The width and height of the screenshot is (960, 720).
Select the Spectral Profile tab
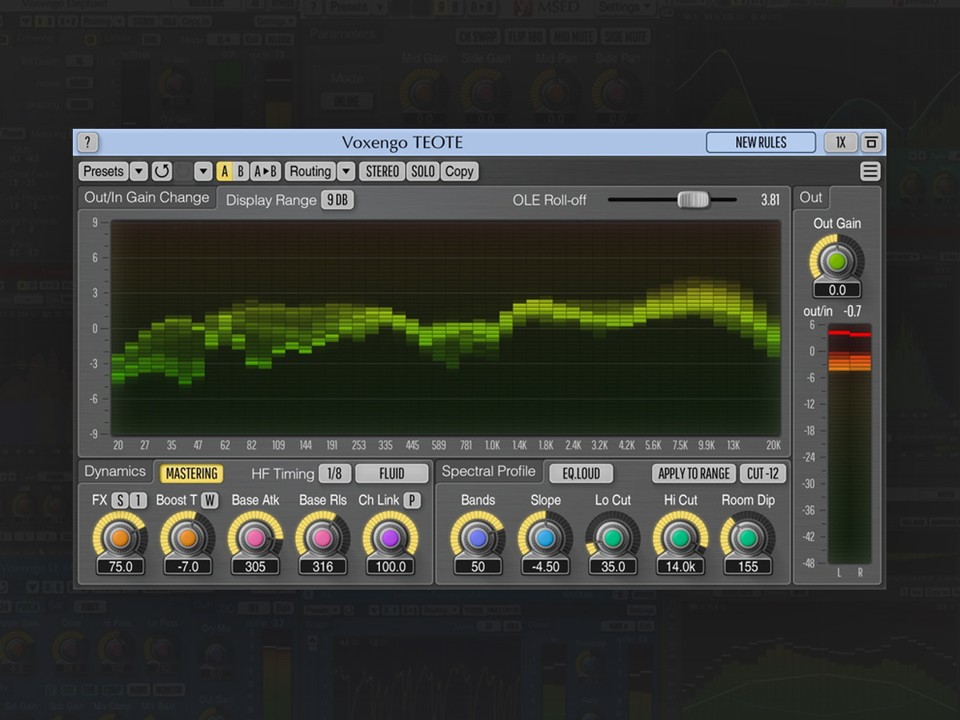[489, 471]
